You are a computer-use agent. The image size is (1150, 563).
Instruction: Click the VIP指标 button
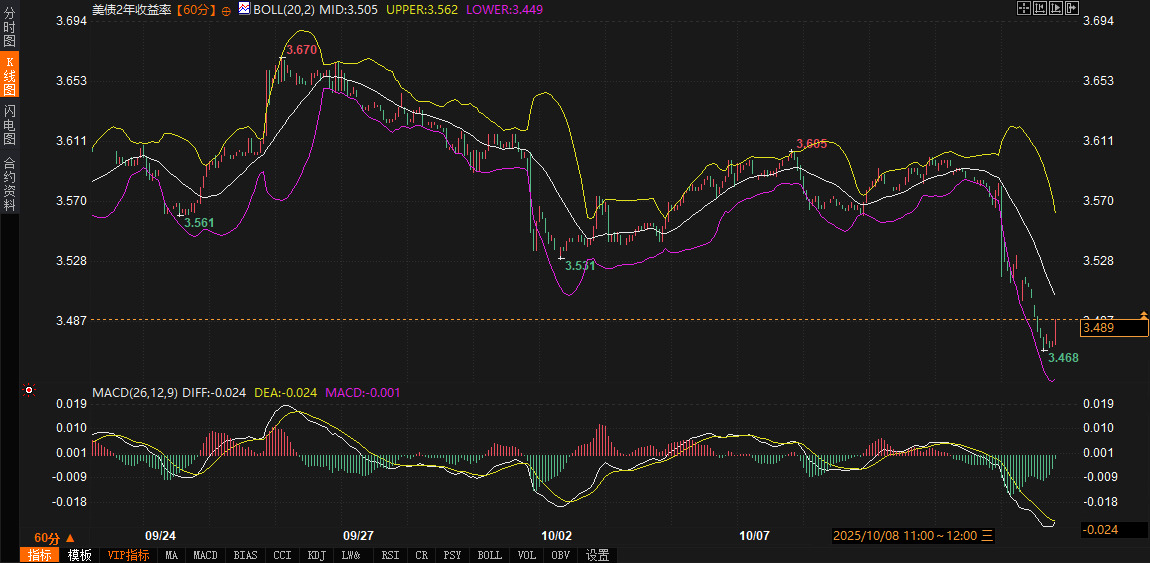pyautogui.click(x=128, y=555)
